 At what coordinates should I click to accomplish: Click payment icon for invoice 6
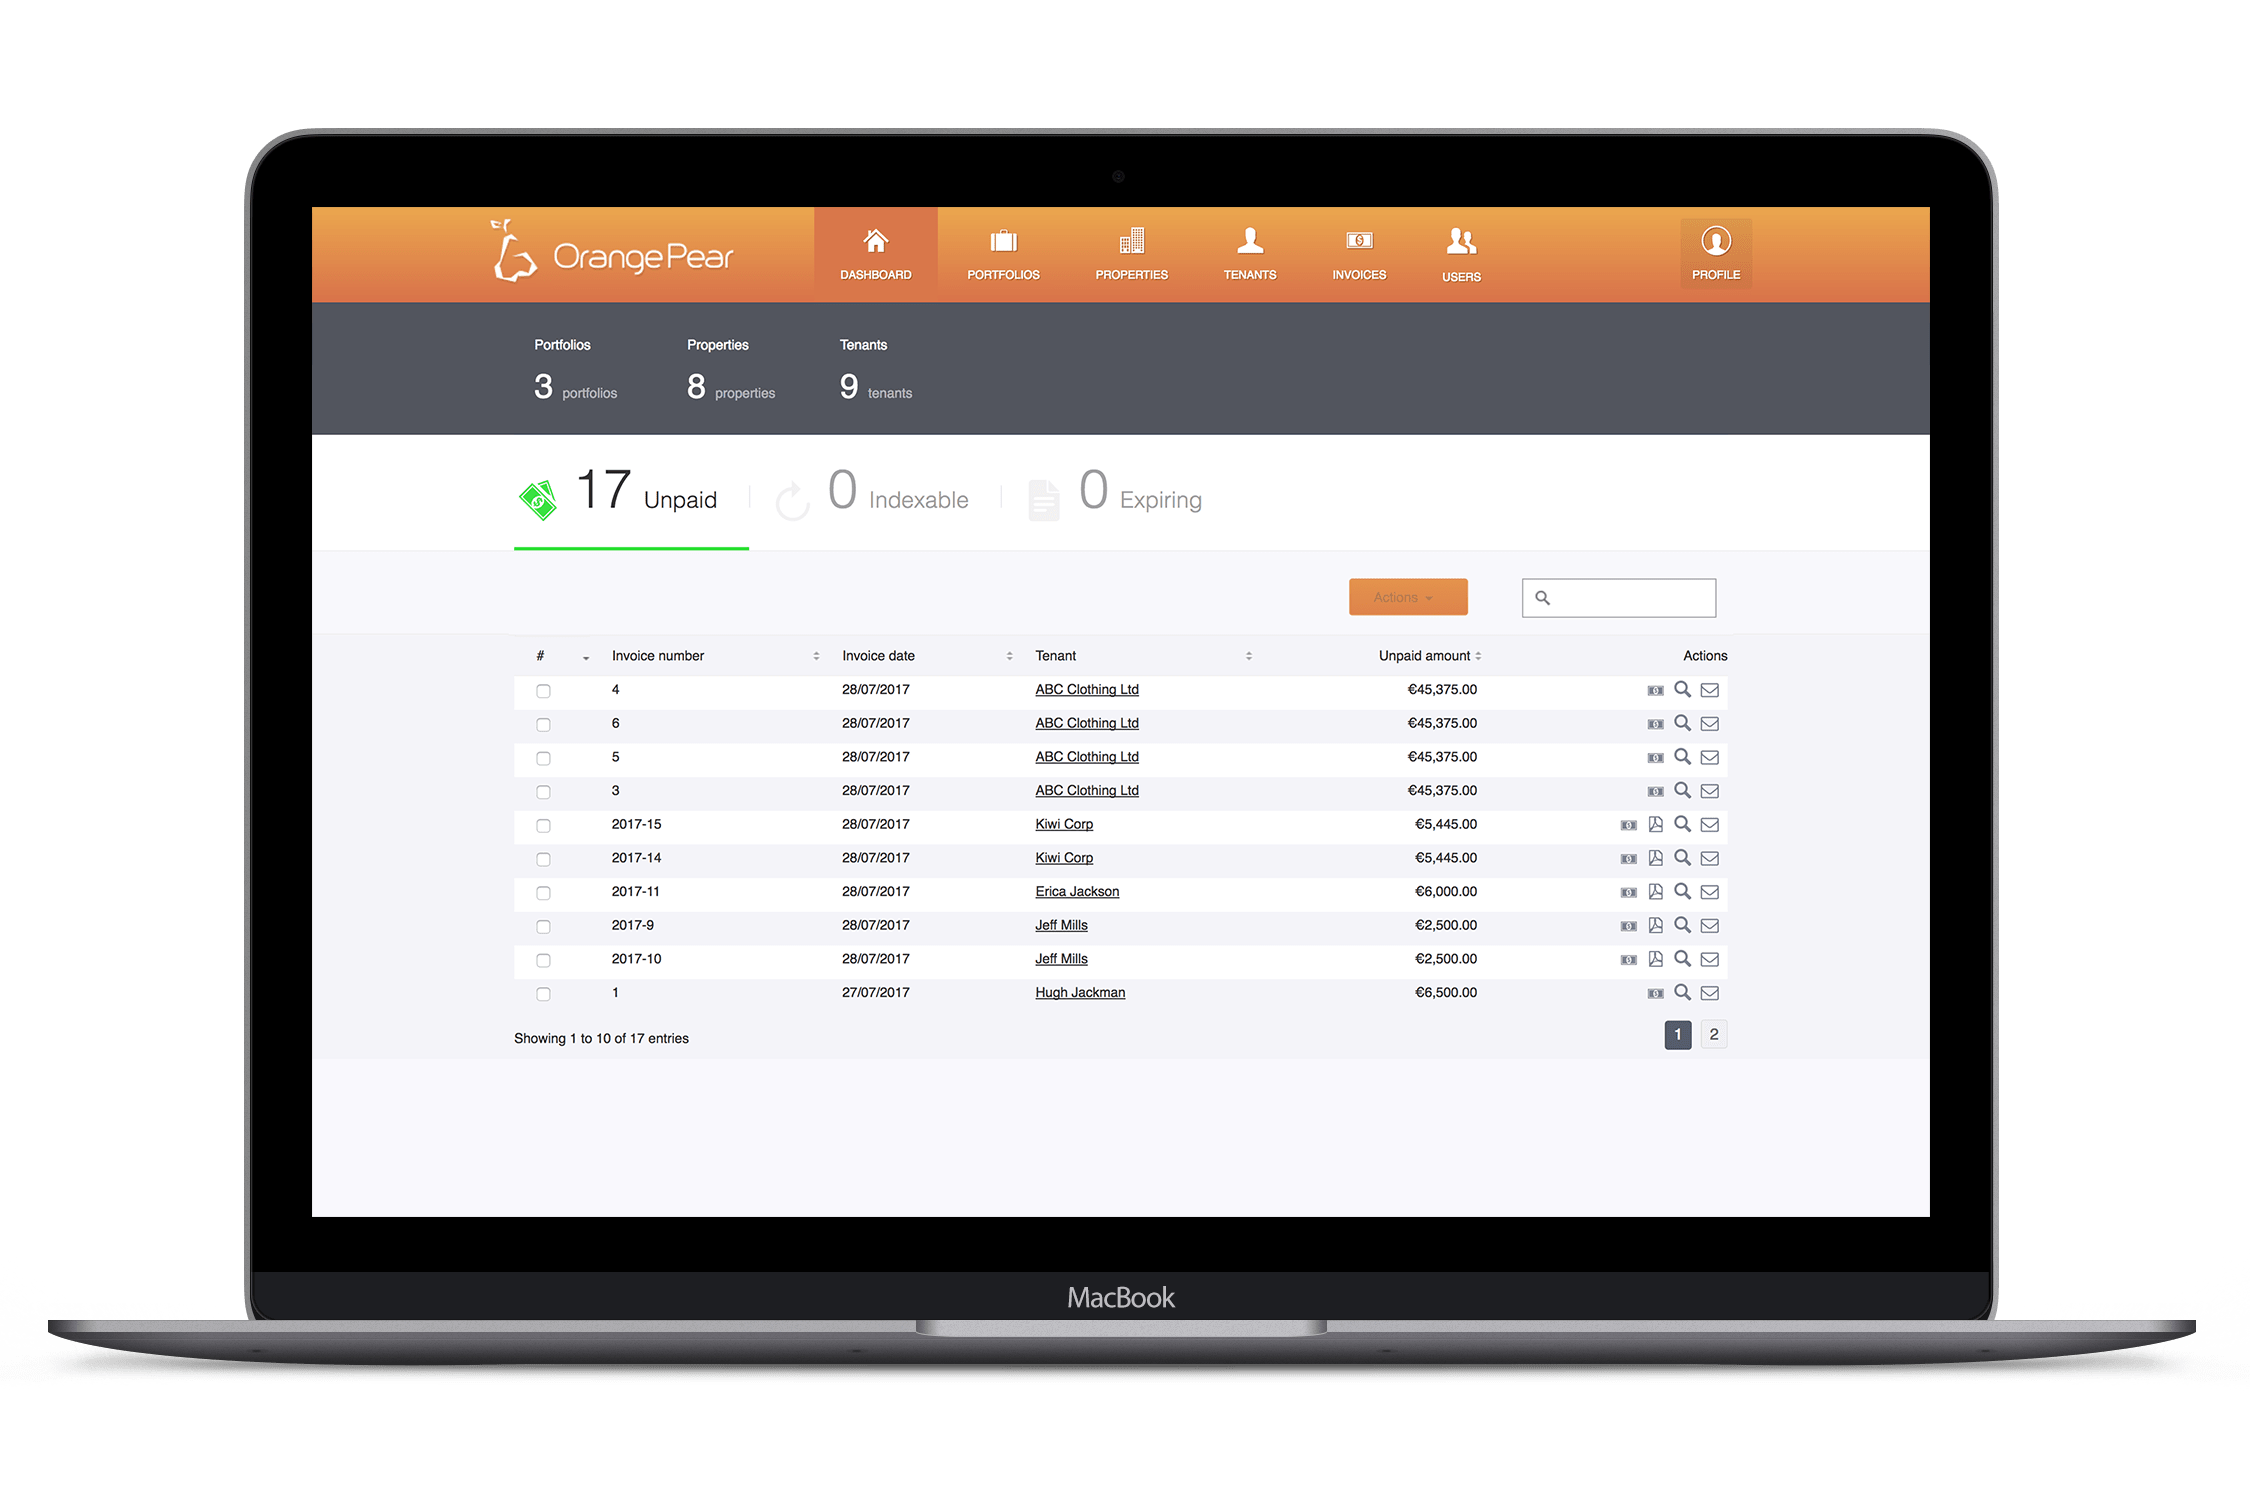coord(1655,724)
